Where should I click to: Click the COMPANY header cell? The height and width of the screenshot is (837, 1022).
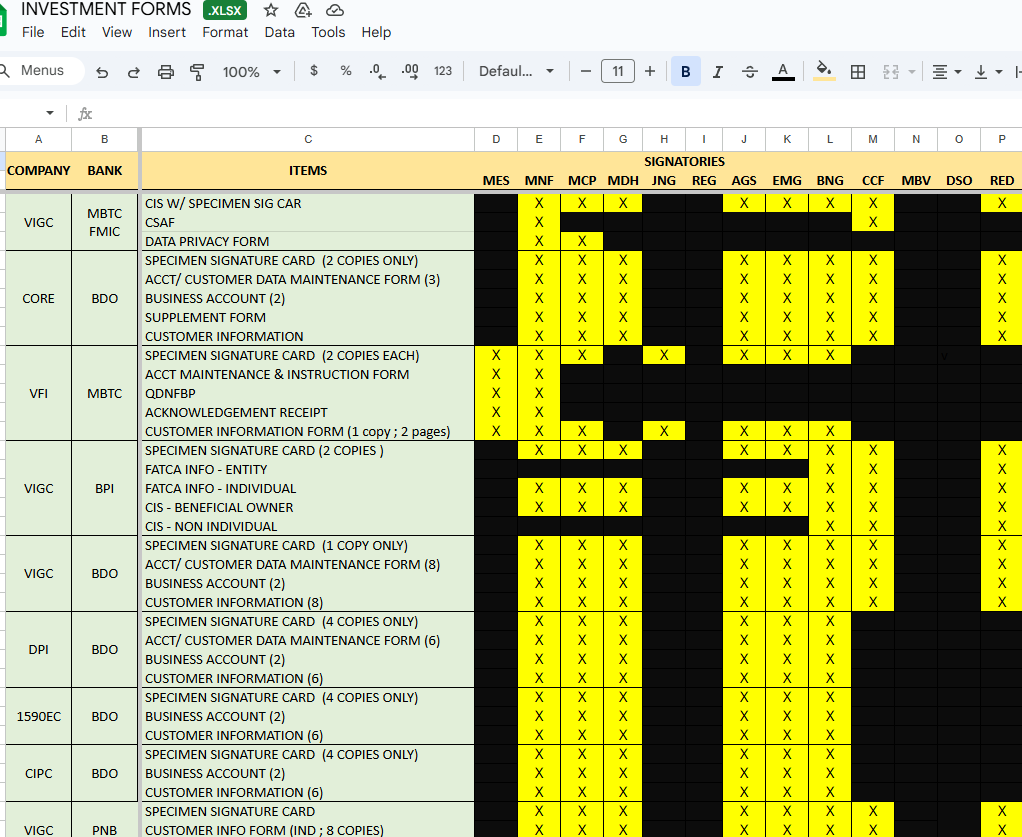tap(38, 171)
